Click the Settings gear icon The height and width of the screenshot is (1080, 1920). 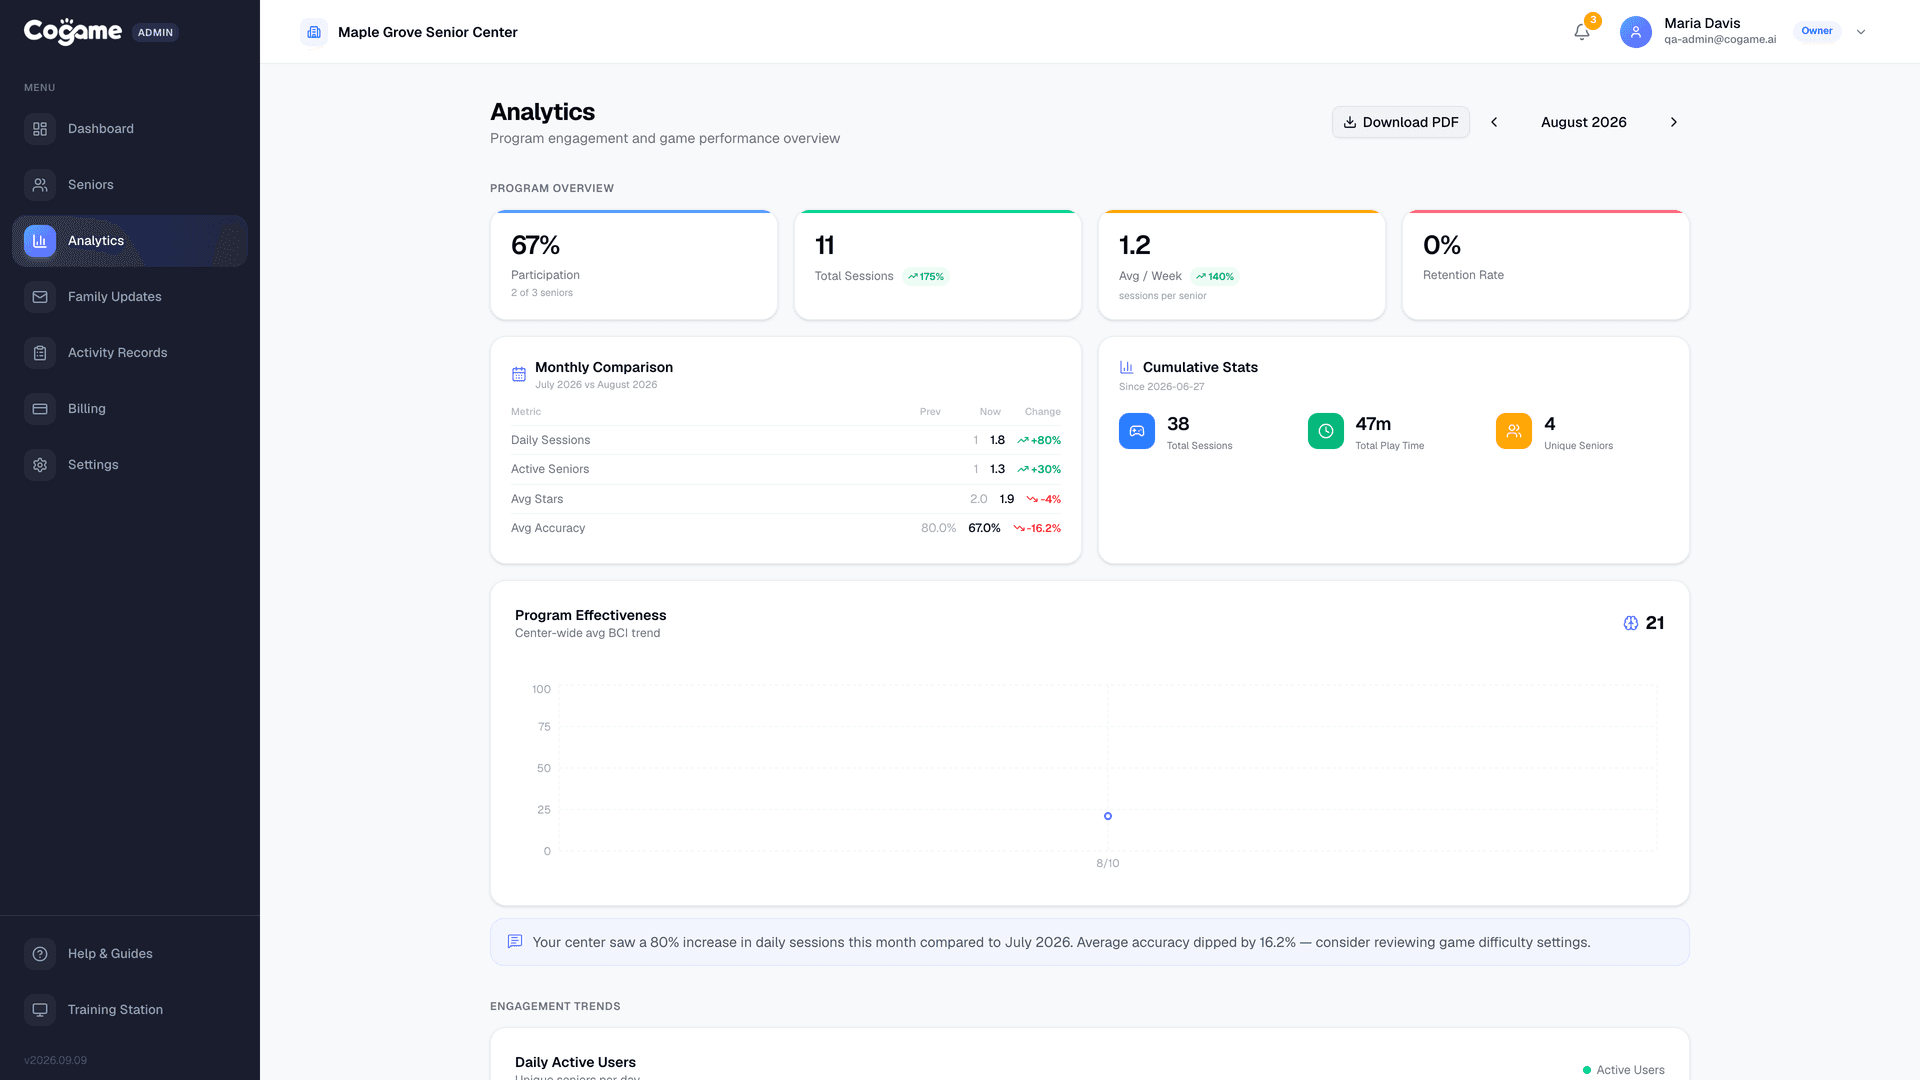click(40, 465)
